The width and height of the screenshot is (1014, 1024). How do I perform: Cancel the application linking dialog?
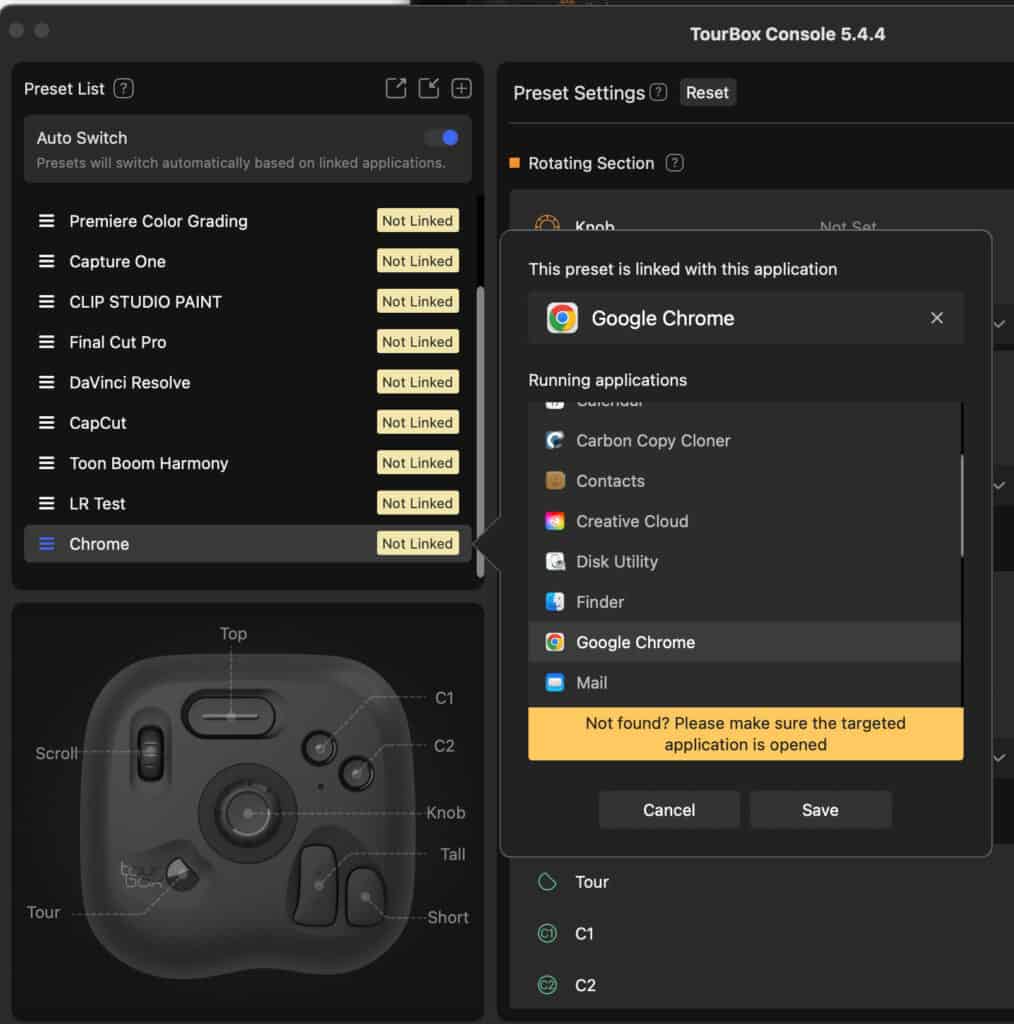668,810
